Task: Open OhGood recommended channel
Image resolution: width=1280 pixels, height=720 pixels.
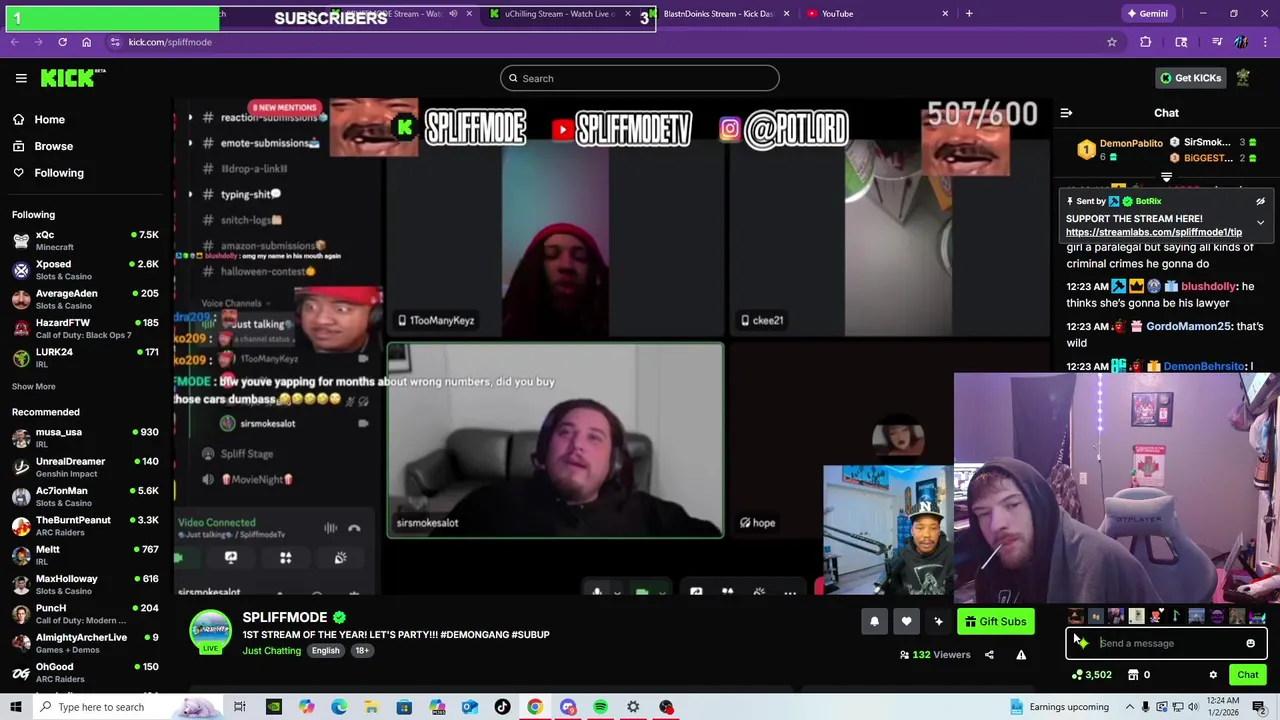Action: (85, 672)
